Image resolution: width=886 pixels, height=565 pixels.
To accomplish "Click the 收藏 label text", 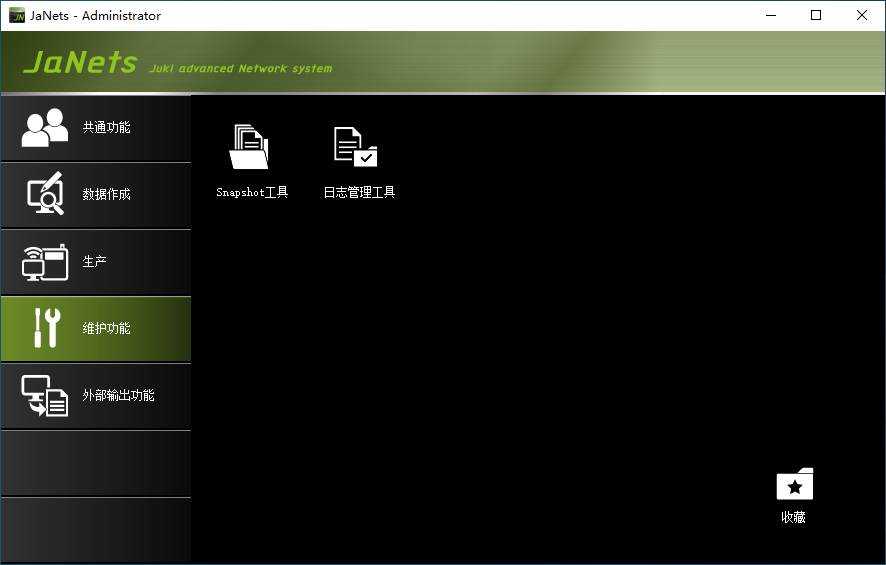I will click(794, 518).
